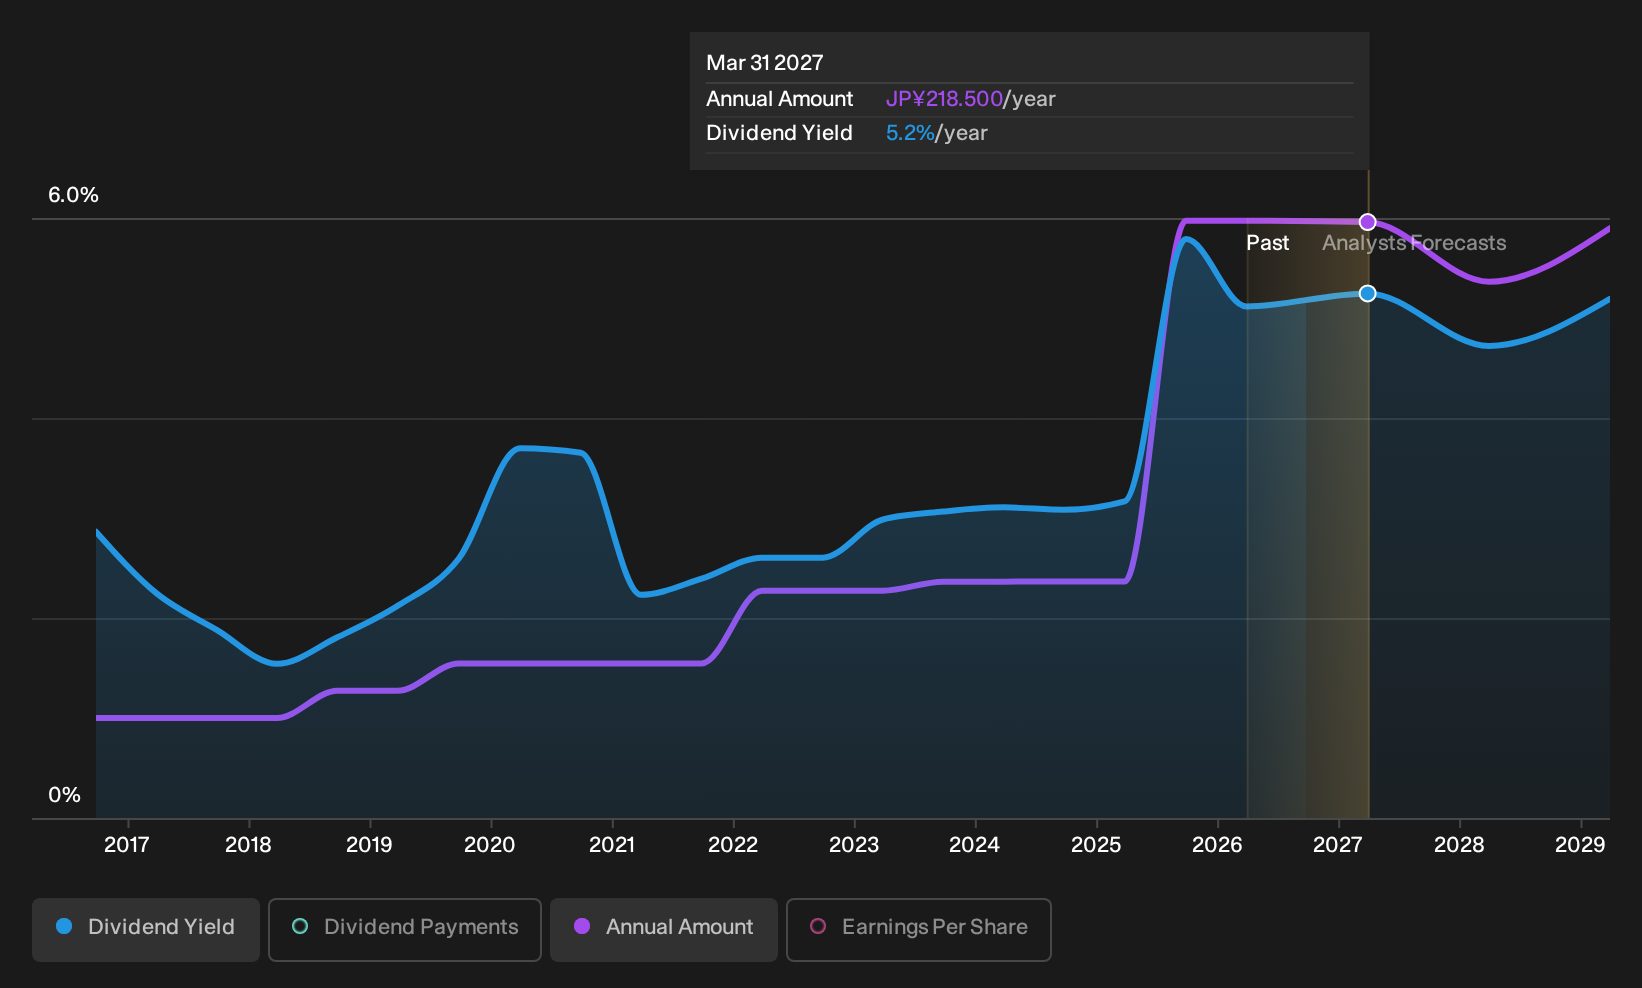Select the purple Annual Amount data point marker
Screen dimensions: 1642x988
point(1368,222)
